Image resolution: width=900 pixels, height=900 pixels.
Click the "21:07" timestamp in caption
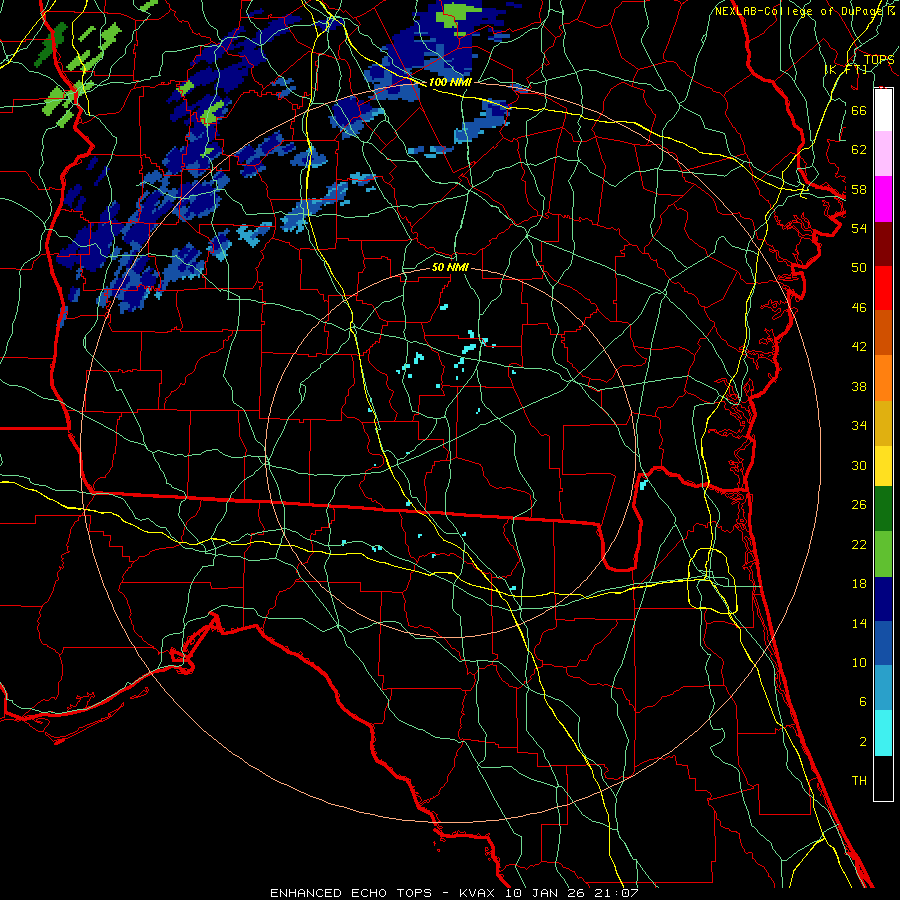click(618, 893)
